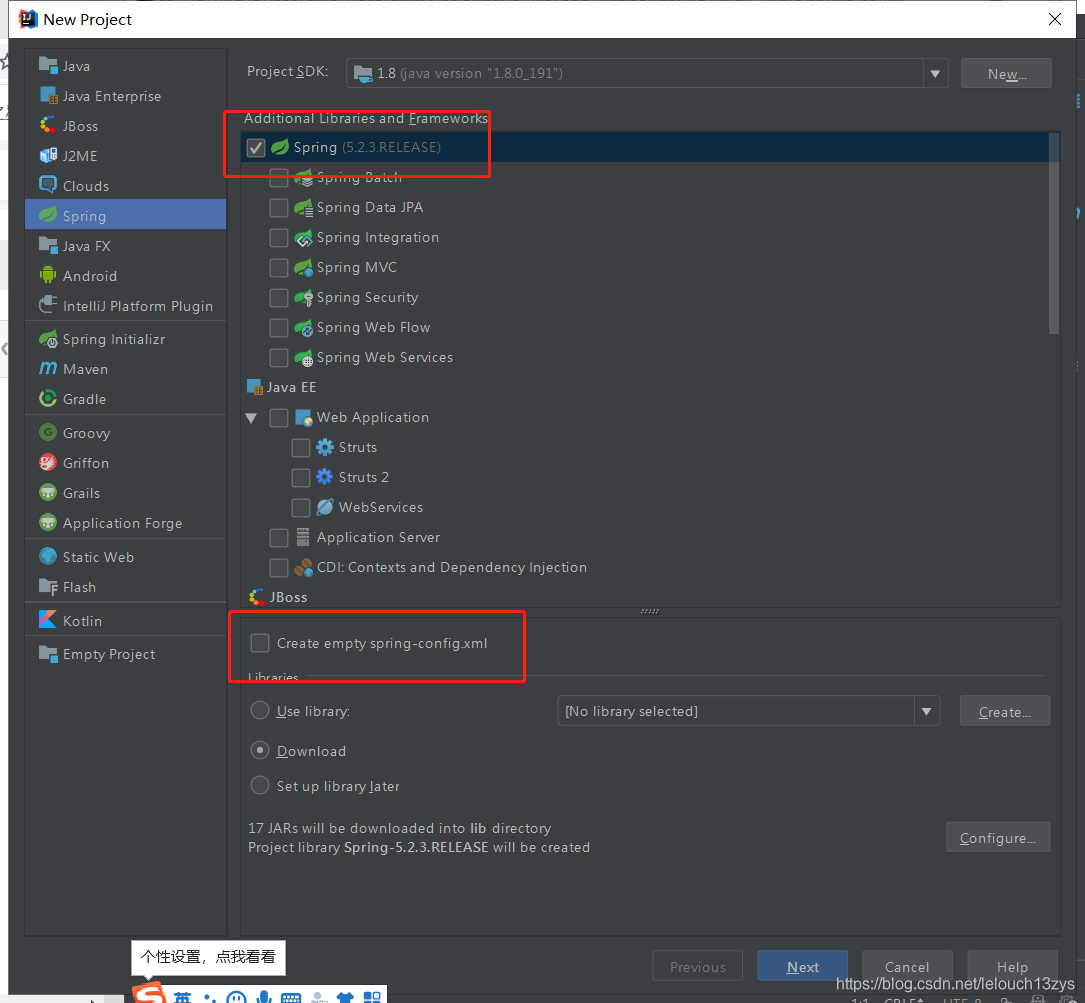
Task: Select the Maven project type icon
Action: pyautogui.click(x=48, y=369)
